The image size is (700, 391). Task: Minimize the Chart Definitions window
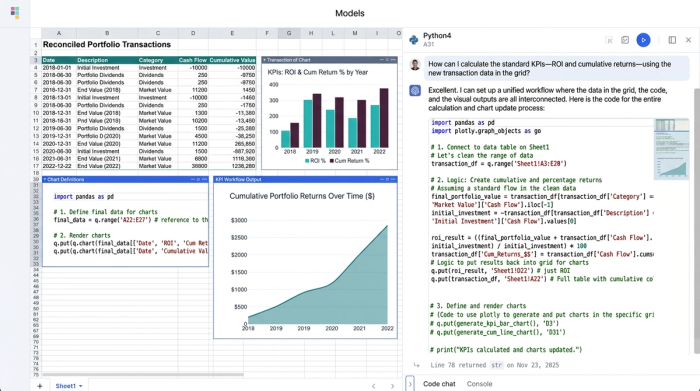(x=192, y=179)
